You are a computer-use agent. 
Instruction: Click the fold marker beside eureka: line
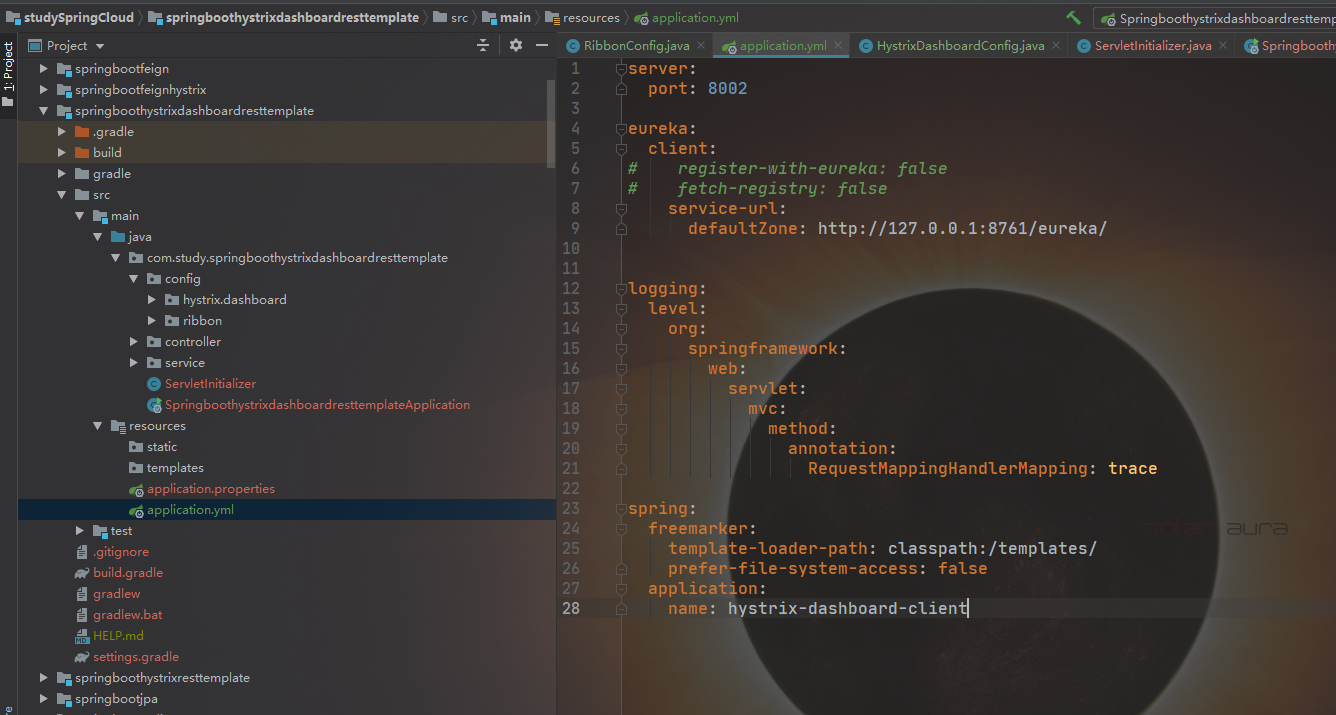pos(621,129)
